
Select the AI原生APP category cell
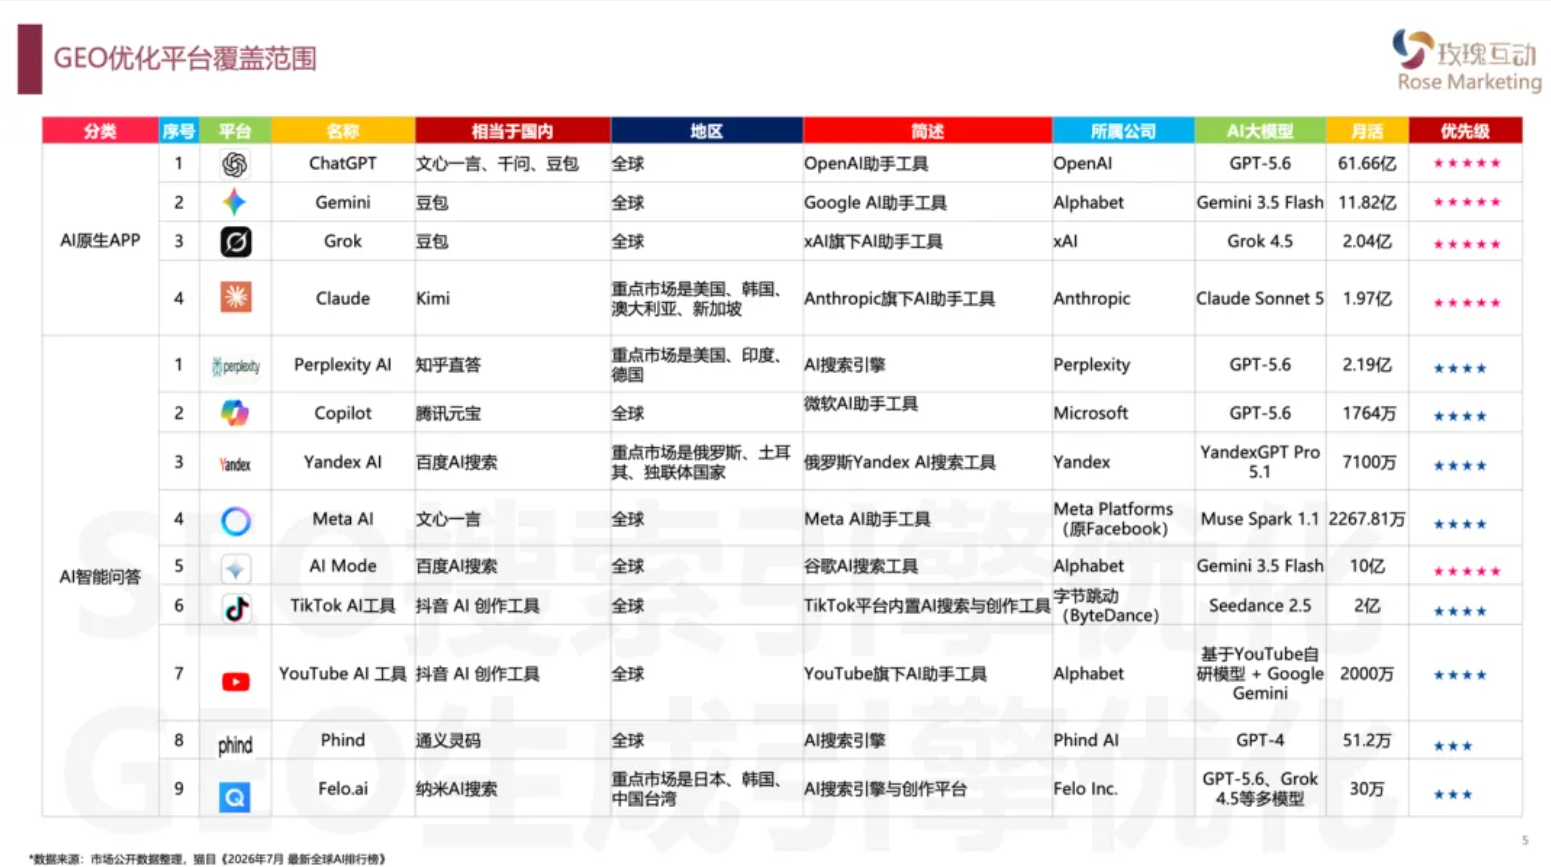tap(100, 240)
